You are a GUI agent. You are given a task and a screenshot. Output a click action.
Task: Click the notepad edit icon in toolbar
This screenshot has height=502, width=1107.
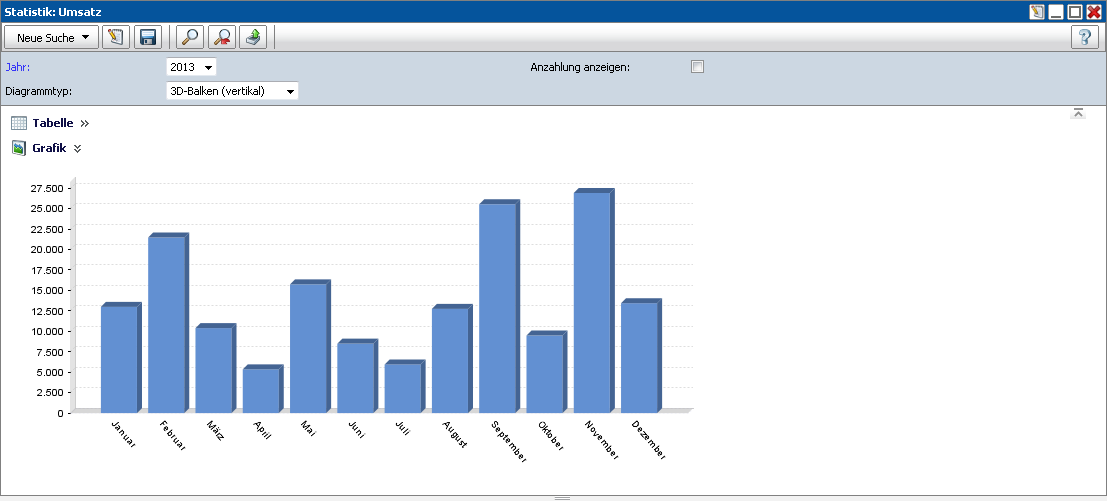[x=116, y=38]
